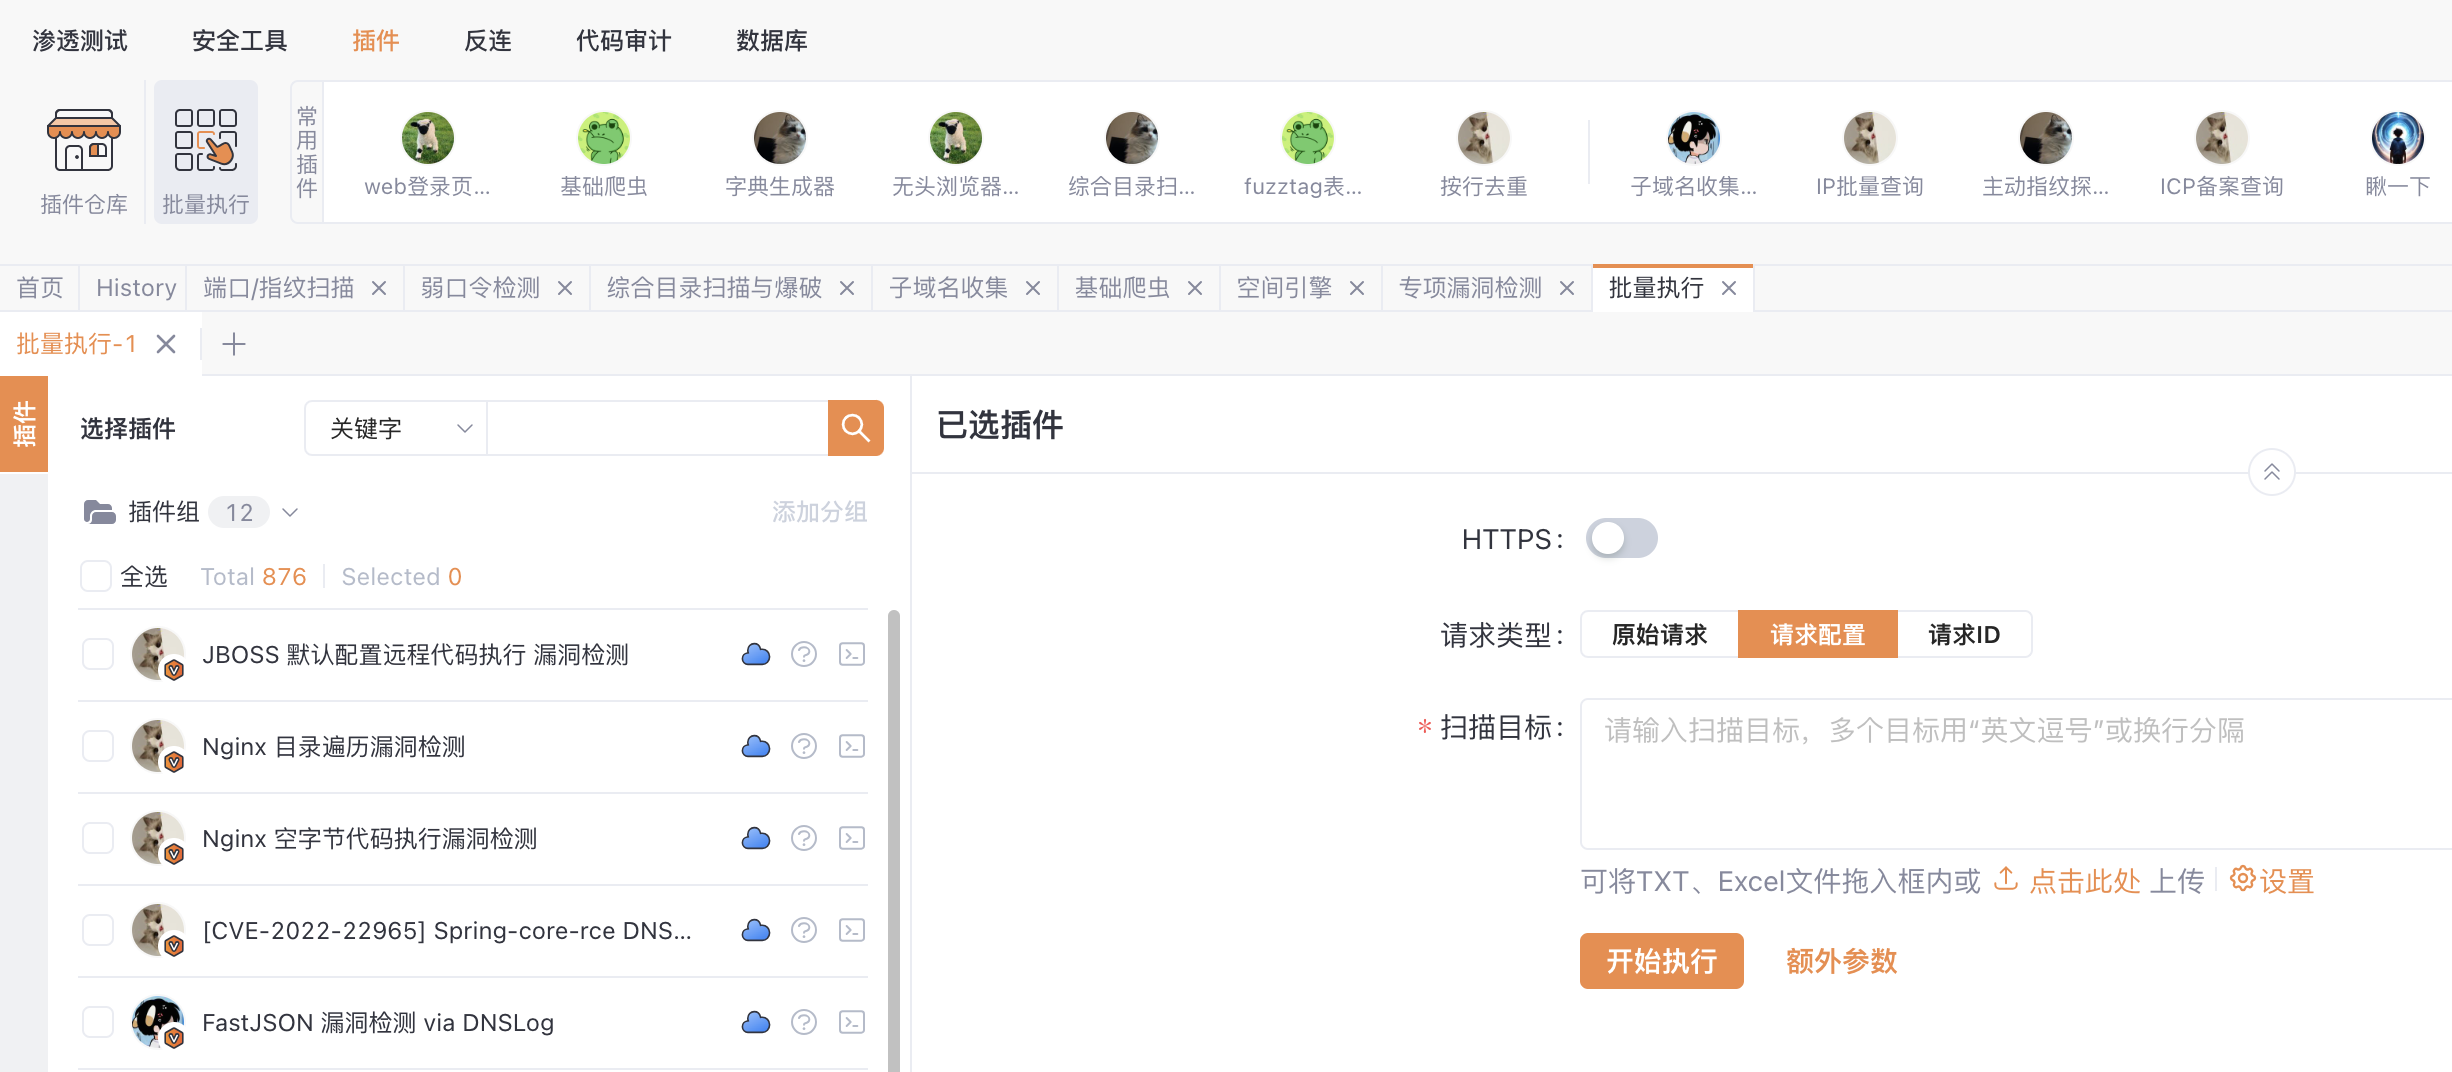Screen dimensions: 2452x1072
Task: Click the 额外参数 extra parameters link
Action: pyautogui.click(x=1841, y=961)
